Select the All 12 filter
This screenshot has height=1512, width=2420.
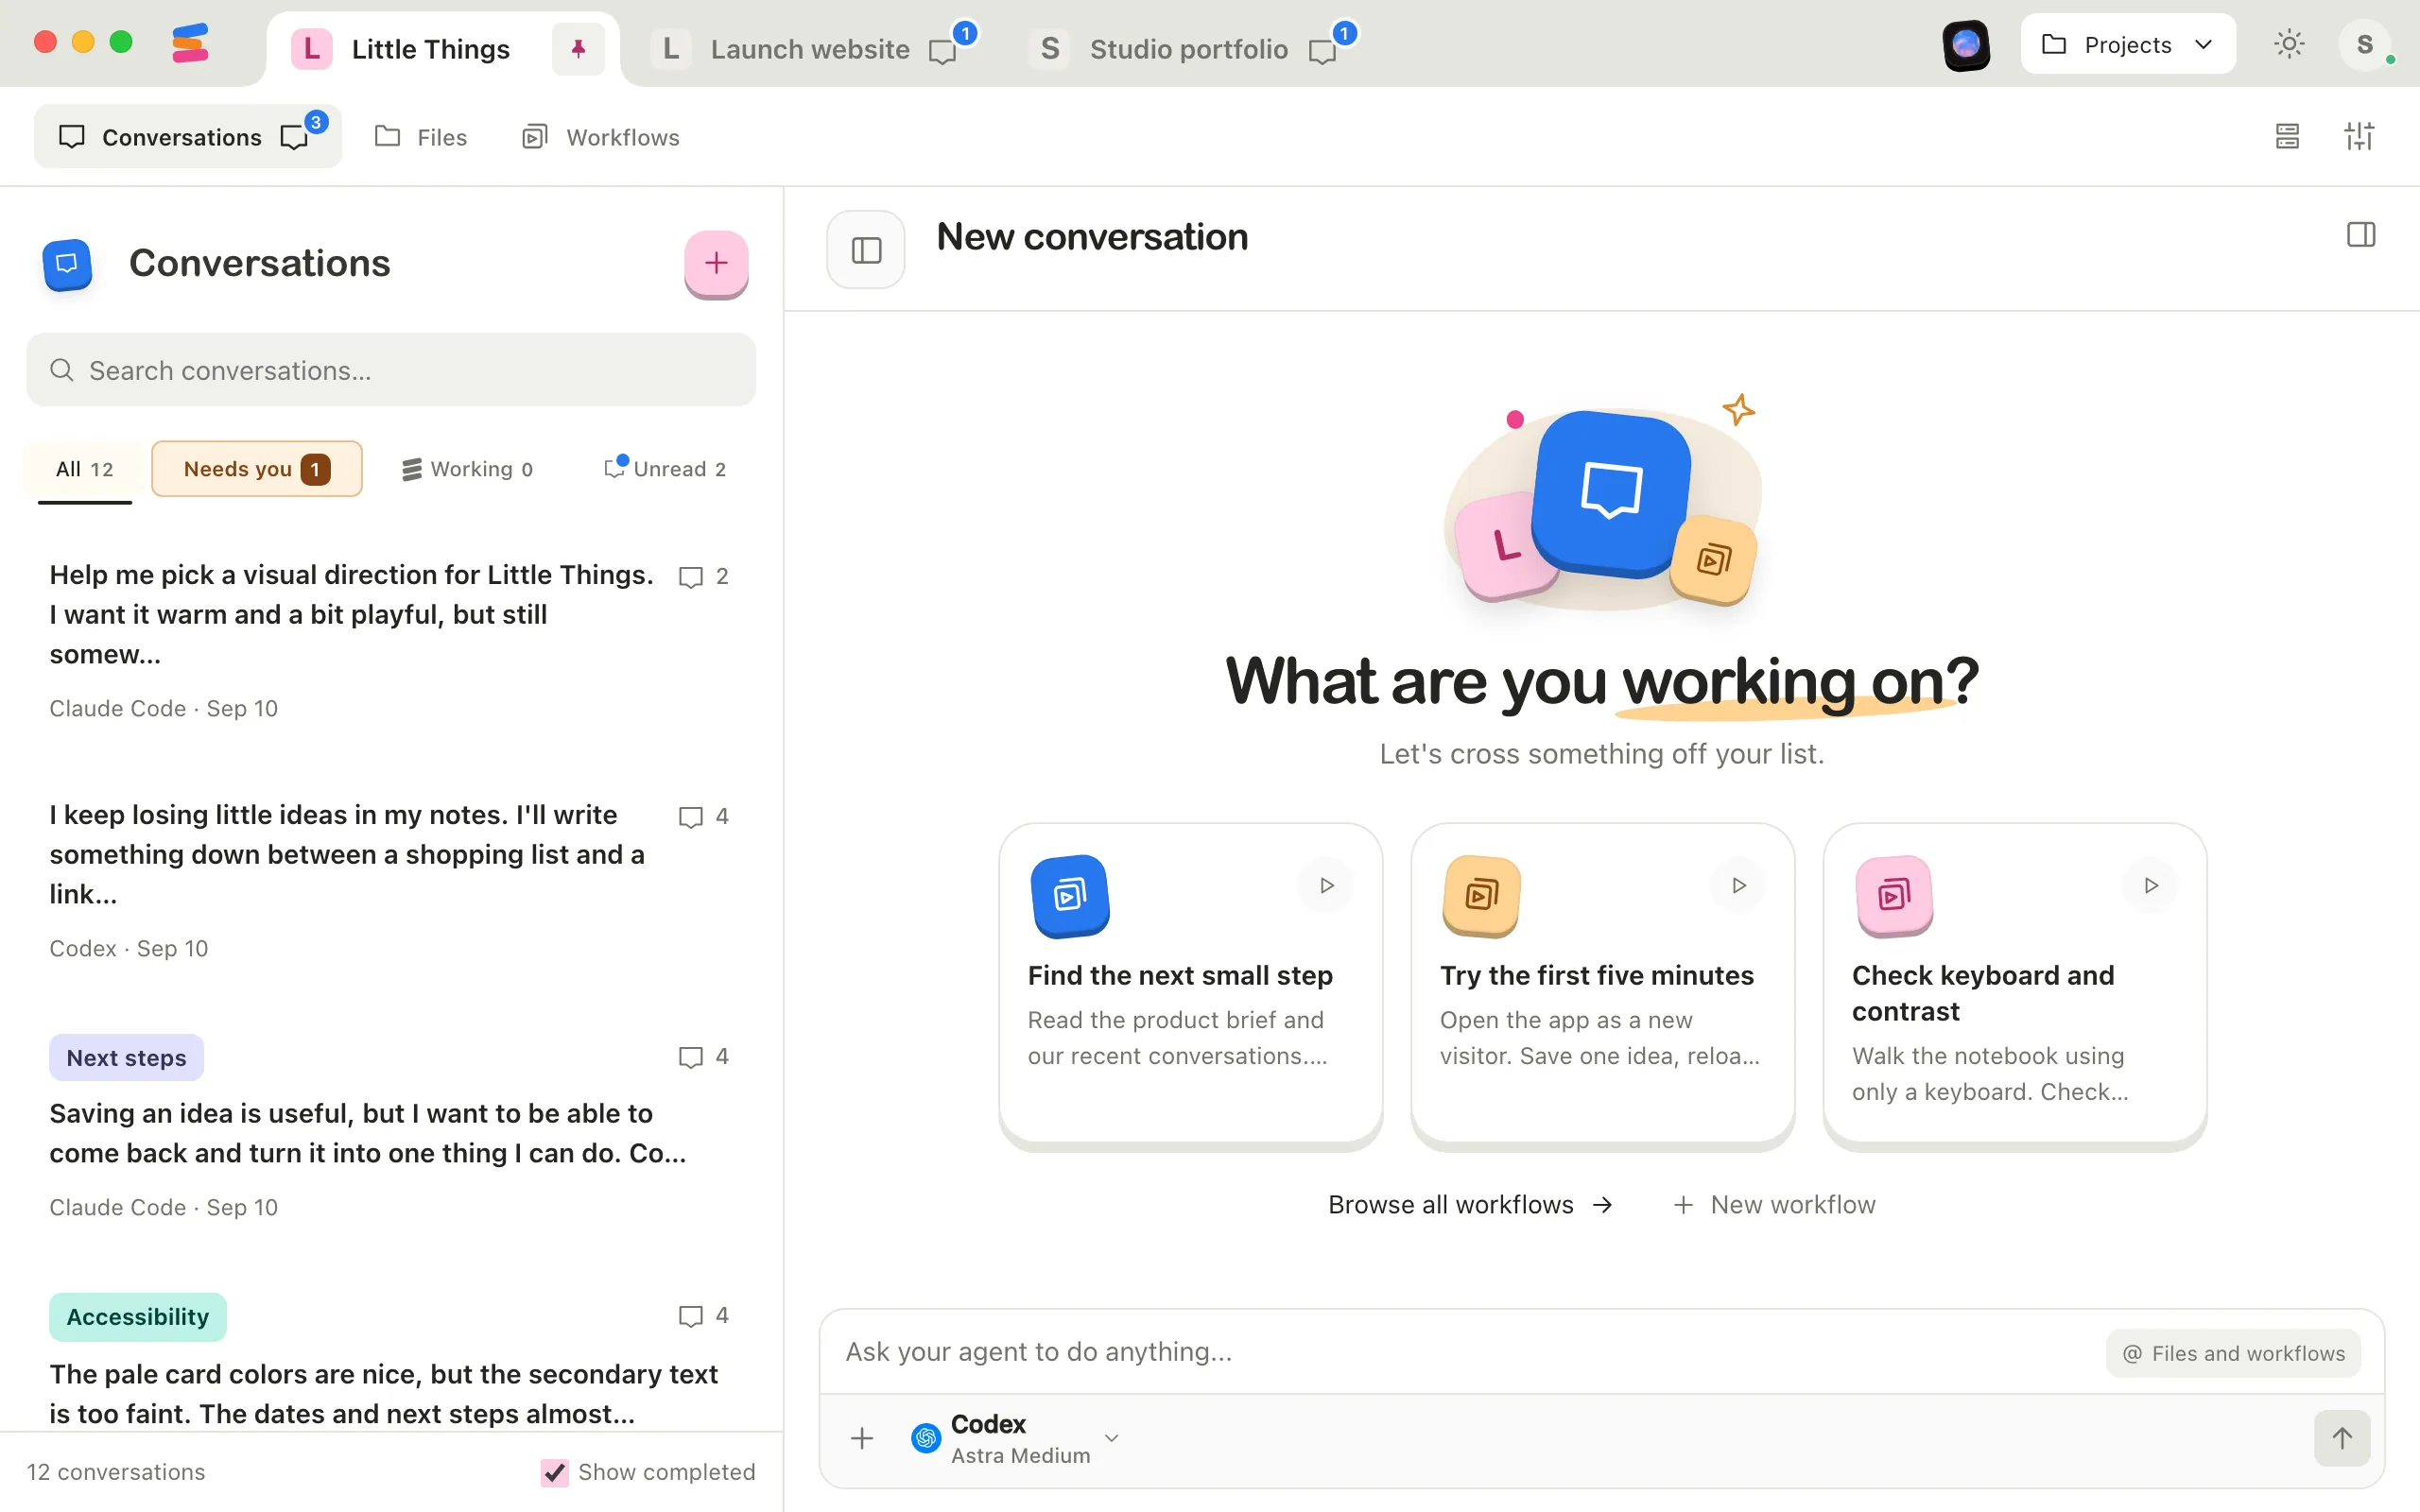[85, 469]
